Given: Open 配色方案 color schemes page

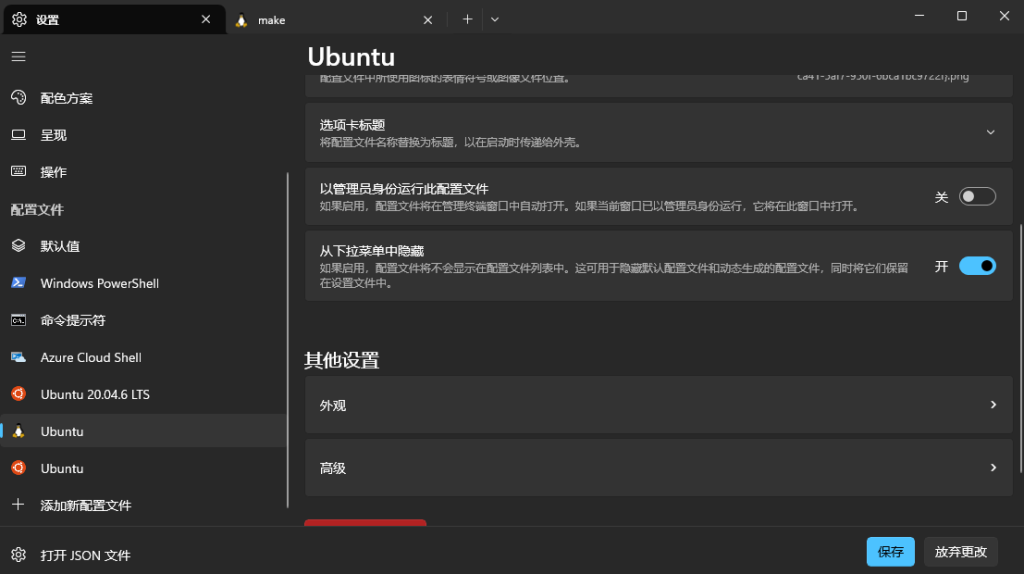Looking at the screenshot, I should point(66,98).
